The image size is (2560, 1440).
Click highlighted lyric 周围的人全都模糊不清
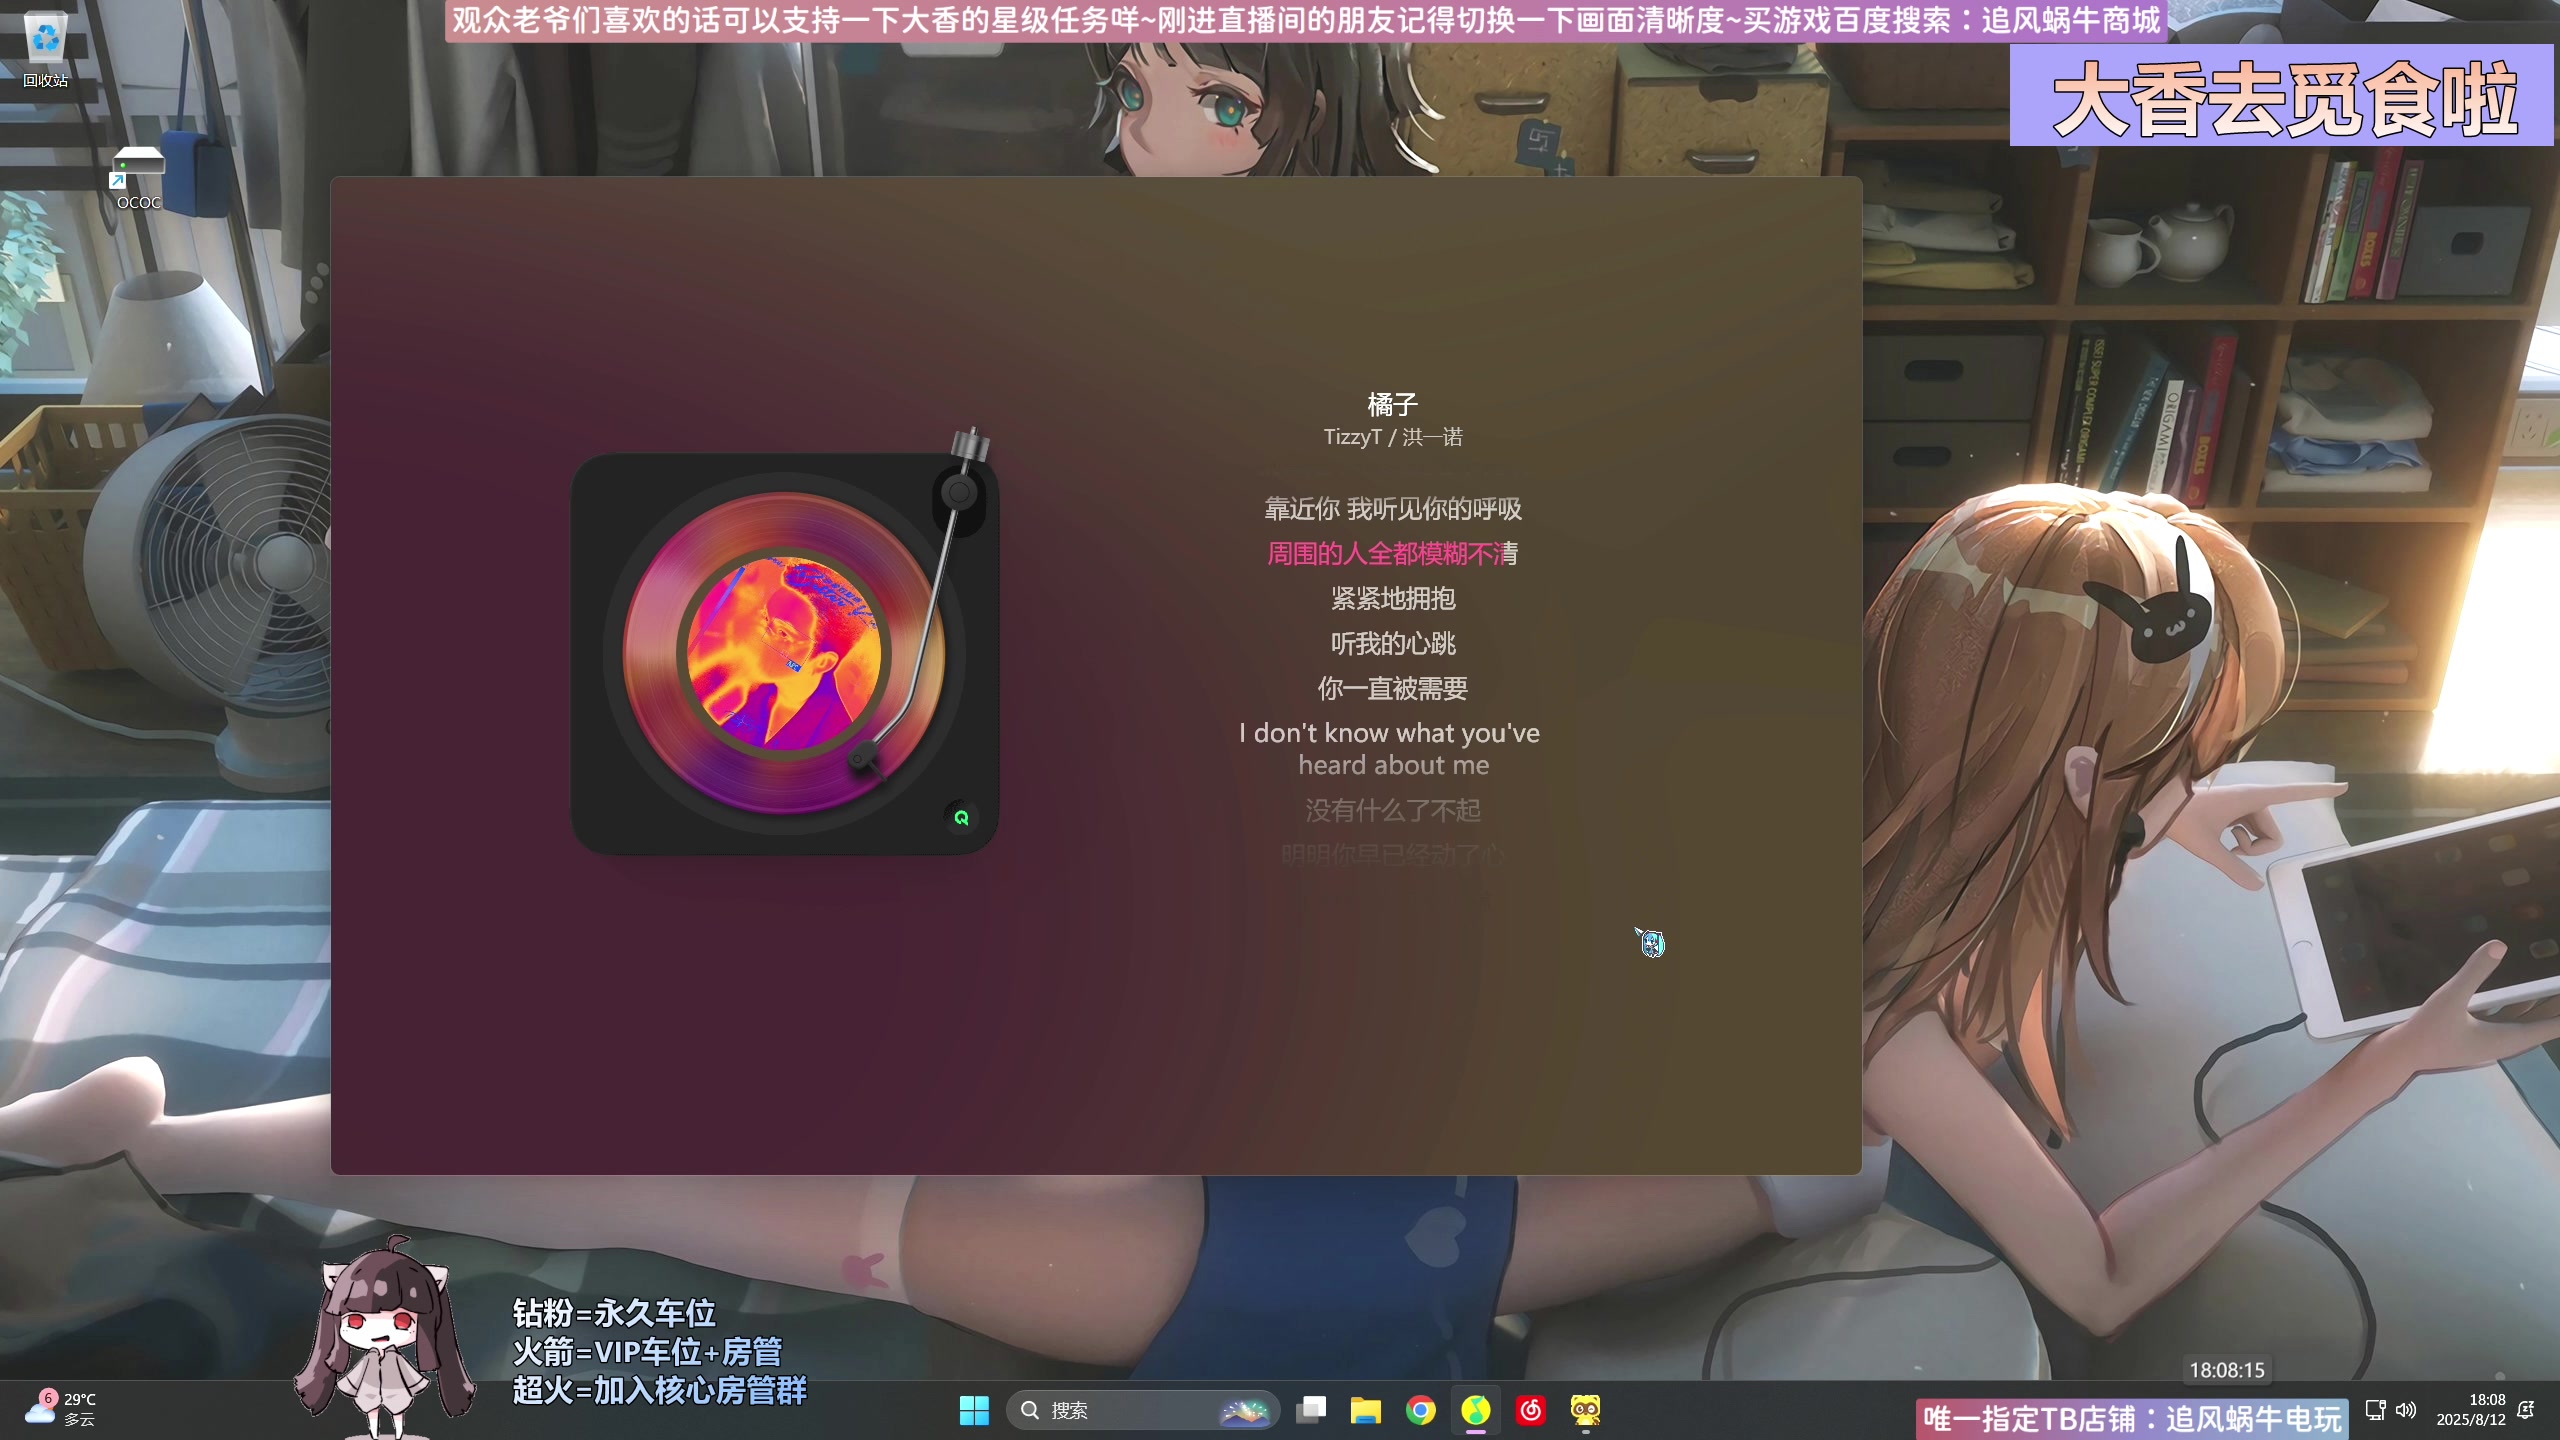[1393, 554]
